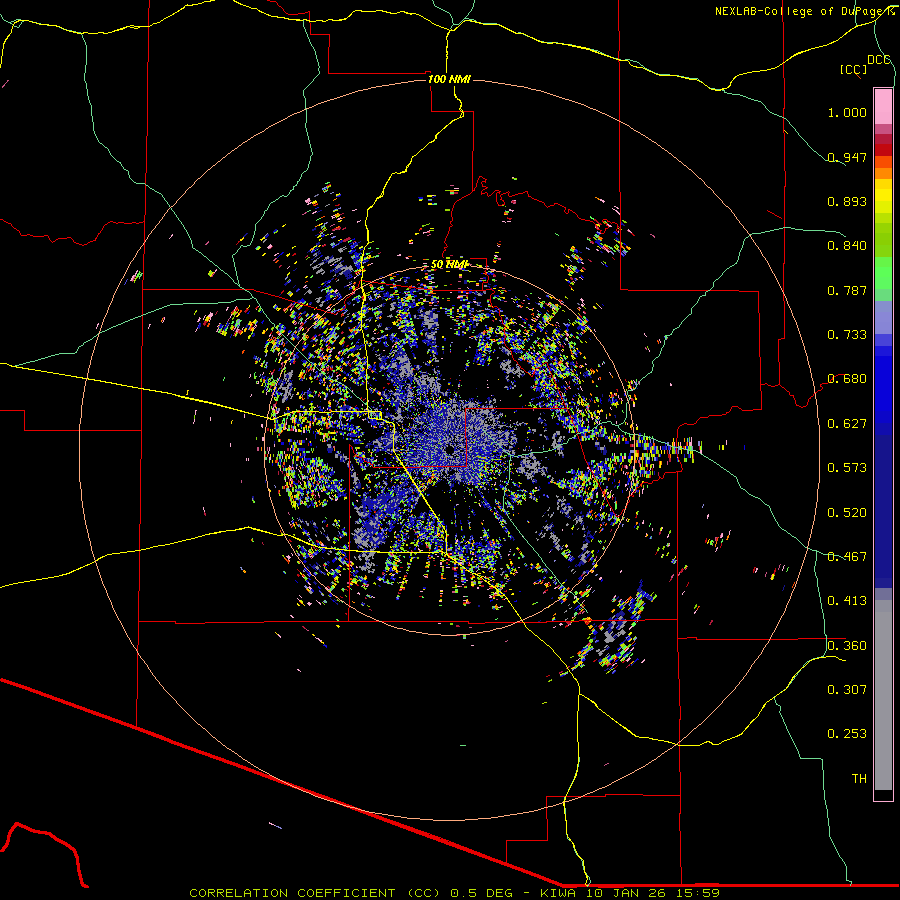
Task: Click the TH threshold label
Action: [x=859, y=779]
